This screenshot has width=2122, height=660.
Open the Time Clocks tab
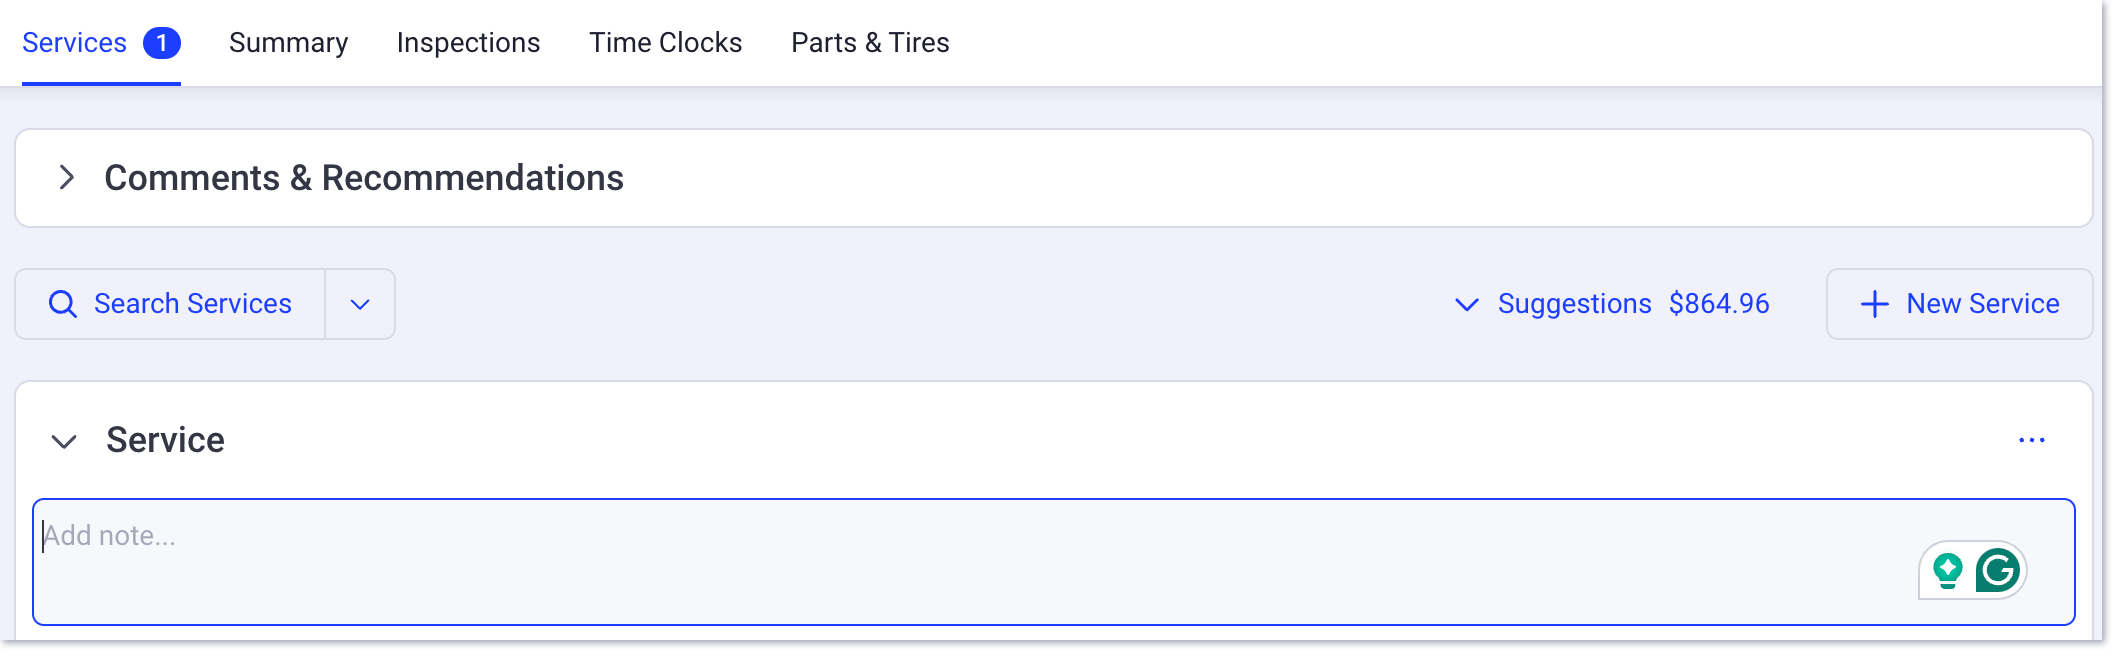[x=666, y=43]
